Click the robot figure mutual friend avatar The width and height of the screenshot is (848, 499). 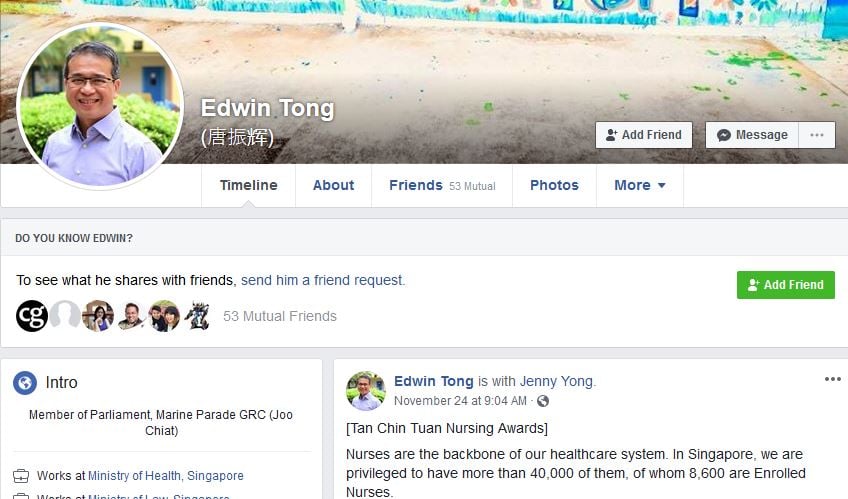click(x=197, y=316)
